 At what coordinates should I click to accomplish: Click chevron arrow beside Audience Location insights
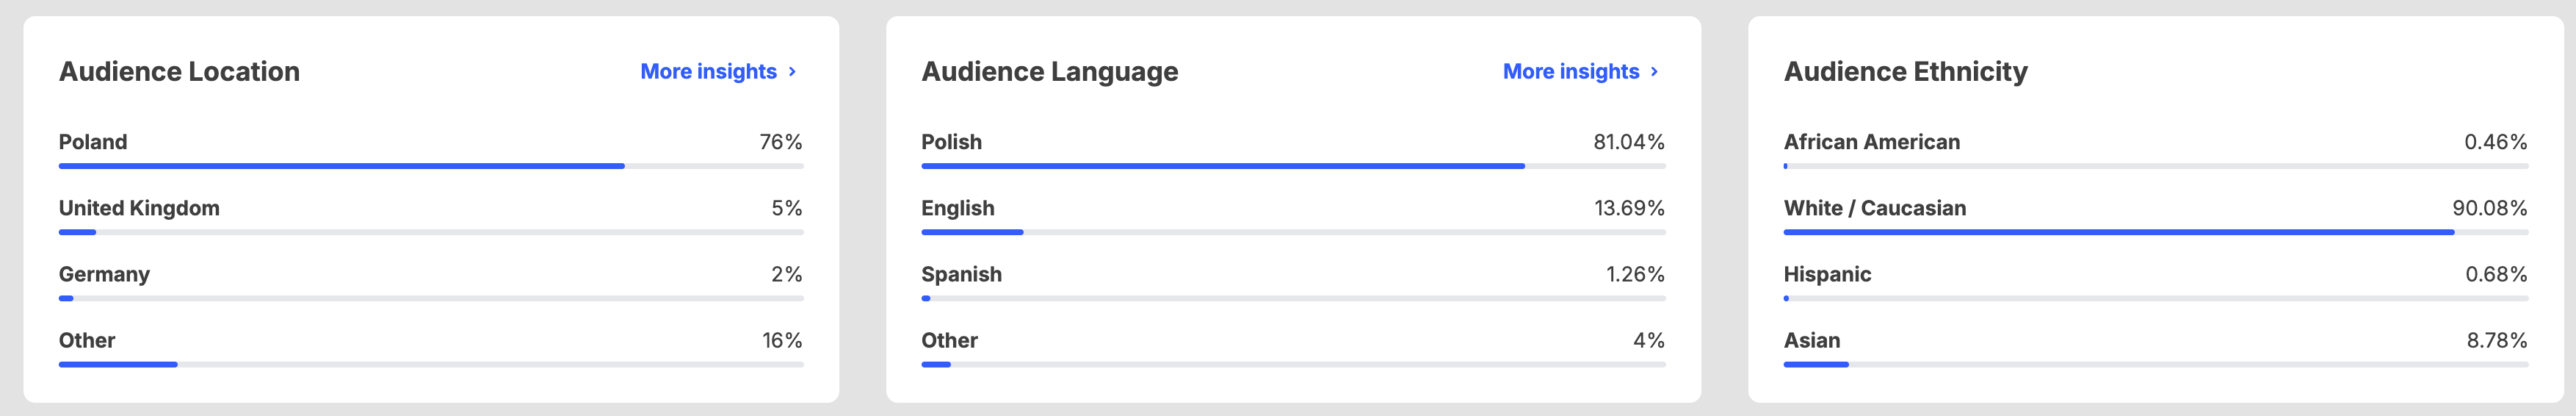coord(792,72)
